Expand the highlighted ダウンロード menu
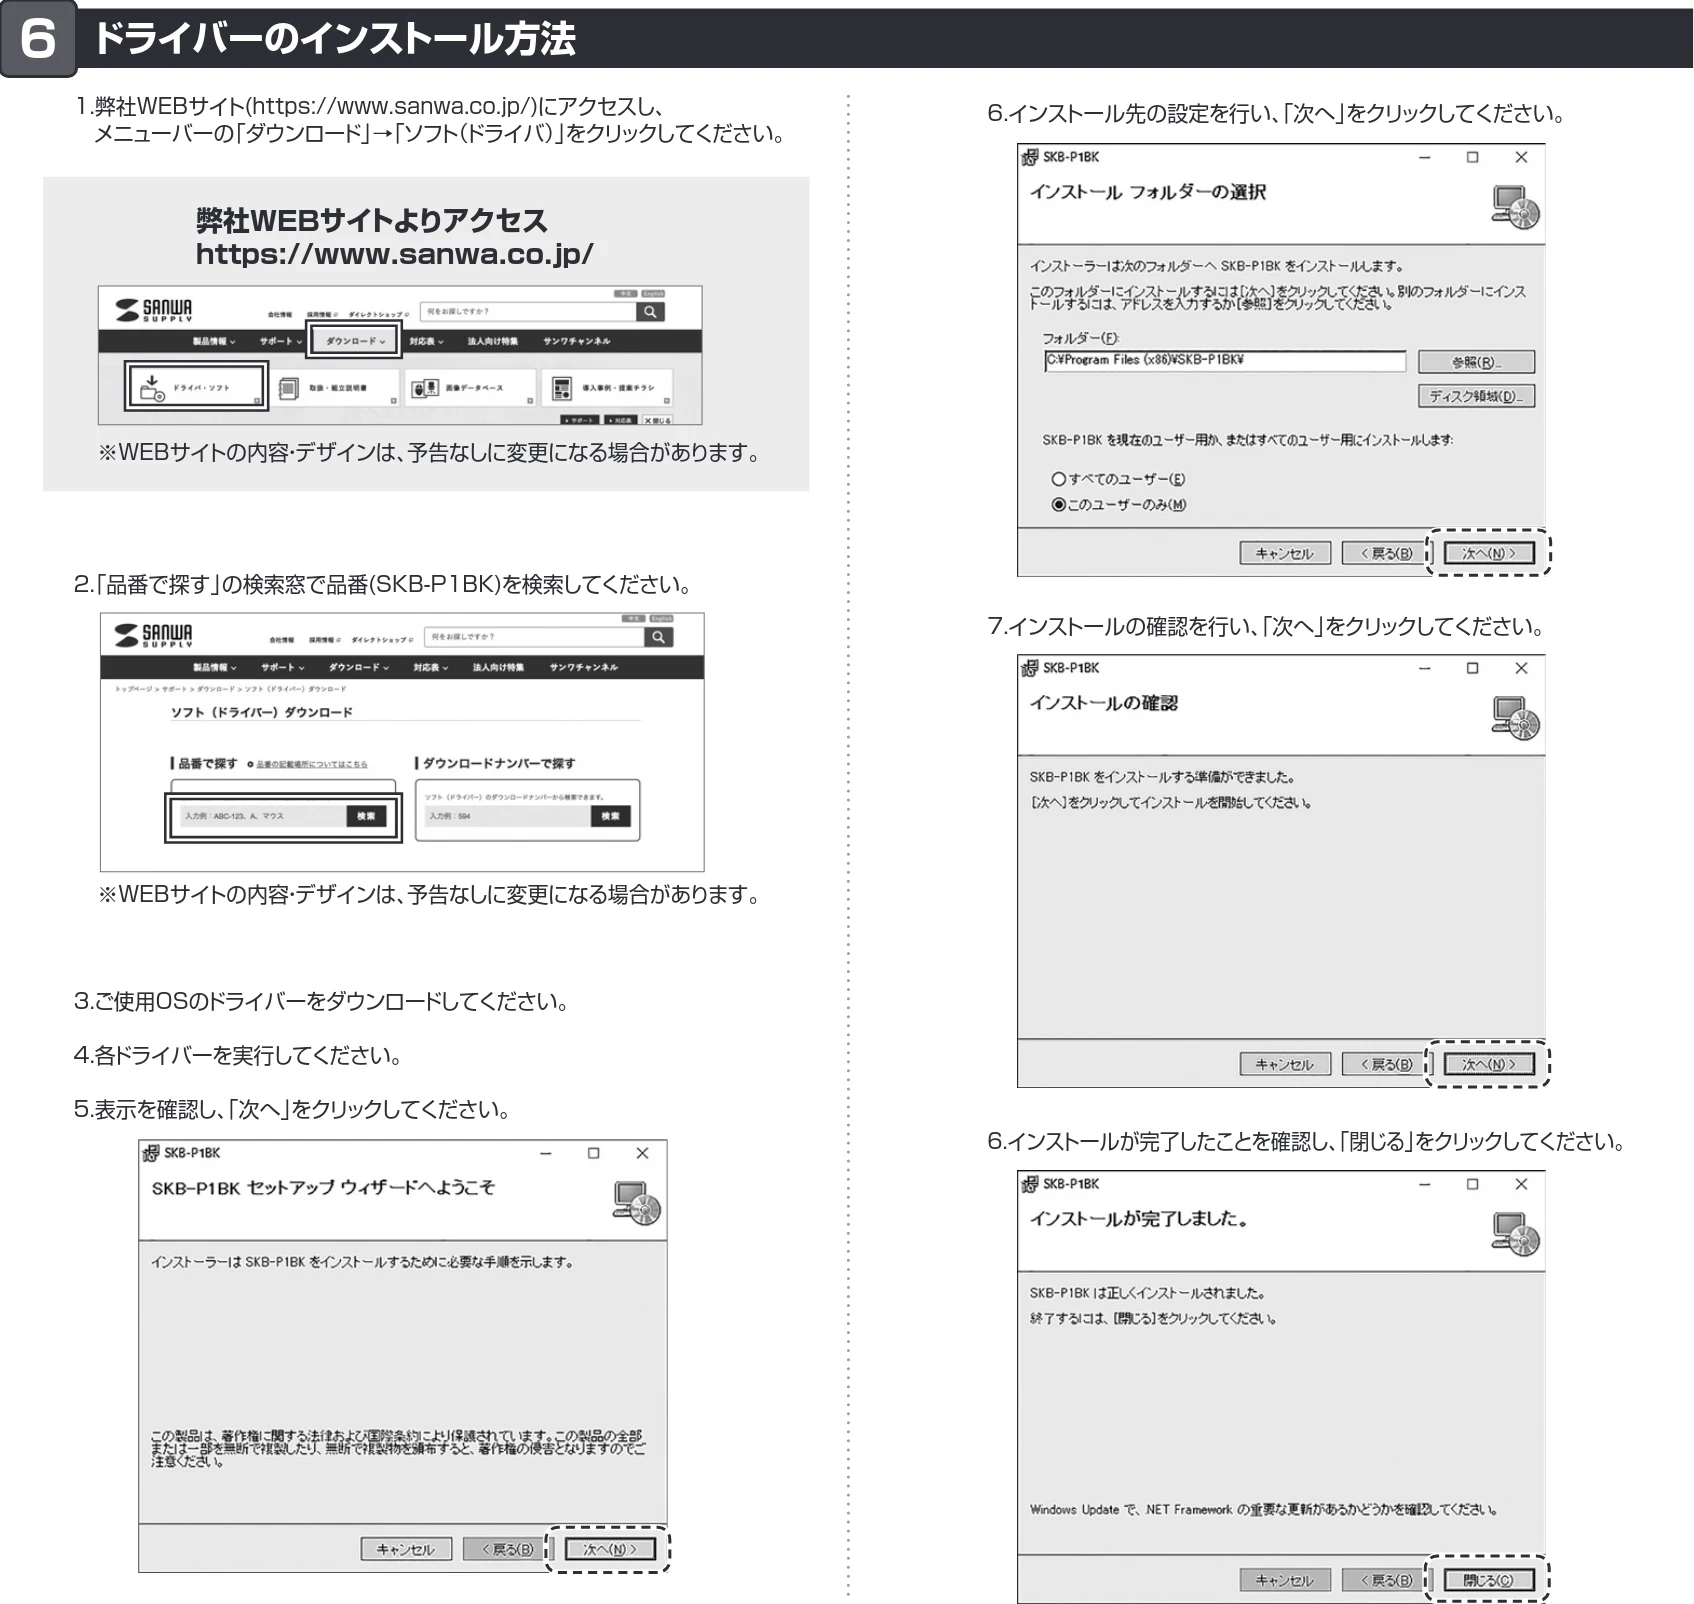The width and height of the screenshot is (1694, 1604). click(355, 341)
